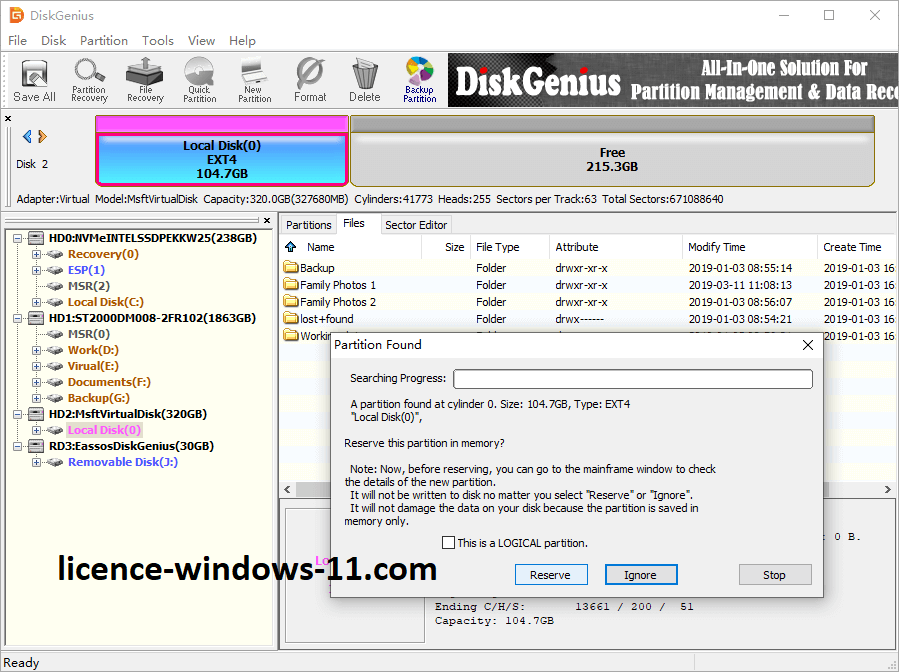Select the Free 215.3GB disk region
899x672 pixels.
pos(611,160)
